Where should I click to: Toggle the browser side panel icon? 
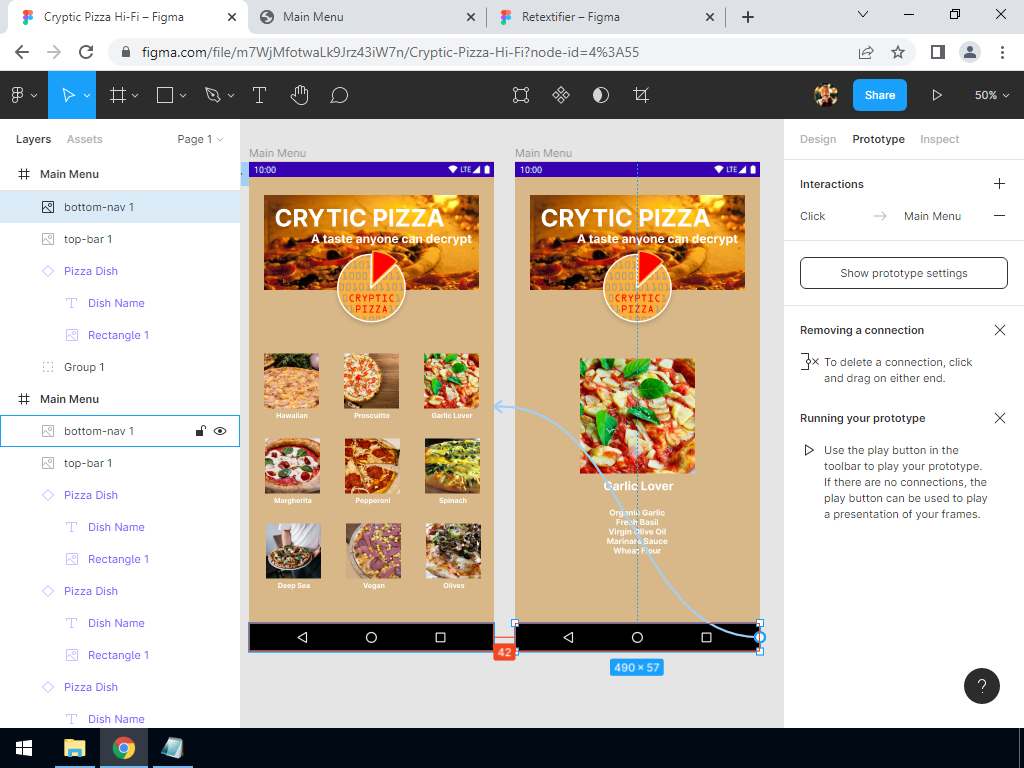coord(938,52)
